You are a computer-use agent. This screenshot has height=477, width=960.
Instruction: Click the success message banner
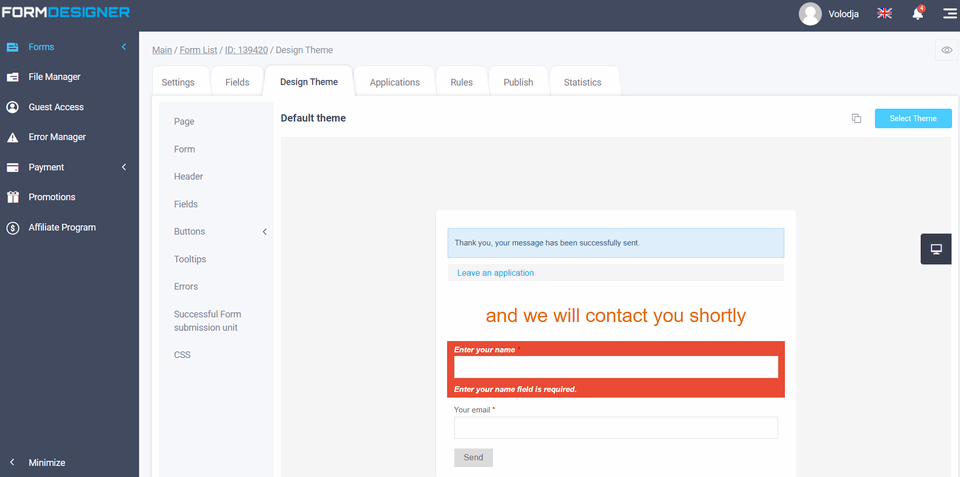tap(616, 243)
